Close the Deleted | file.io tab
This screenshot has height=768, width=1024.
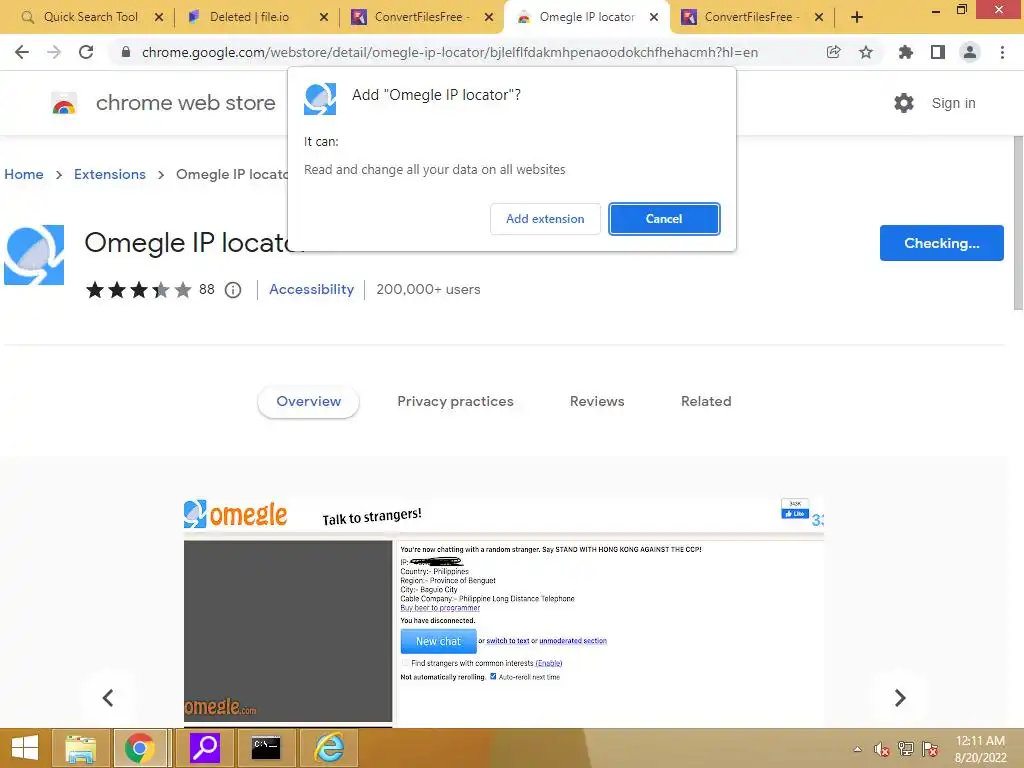tap(324, 18)
